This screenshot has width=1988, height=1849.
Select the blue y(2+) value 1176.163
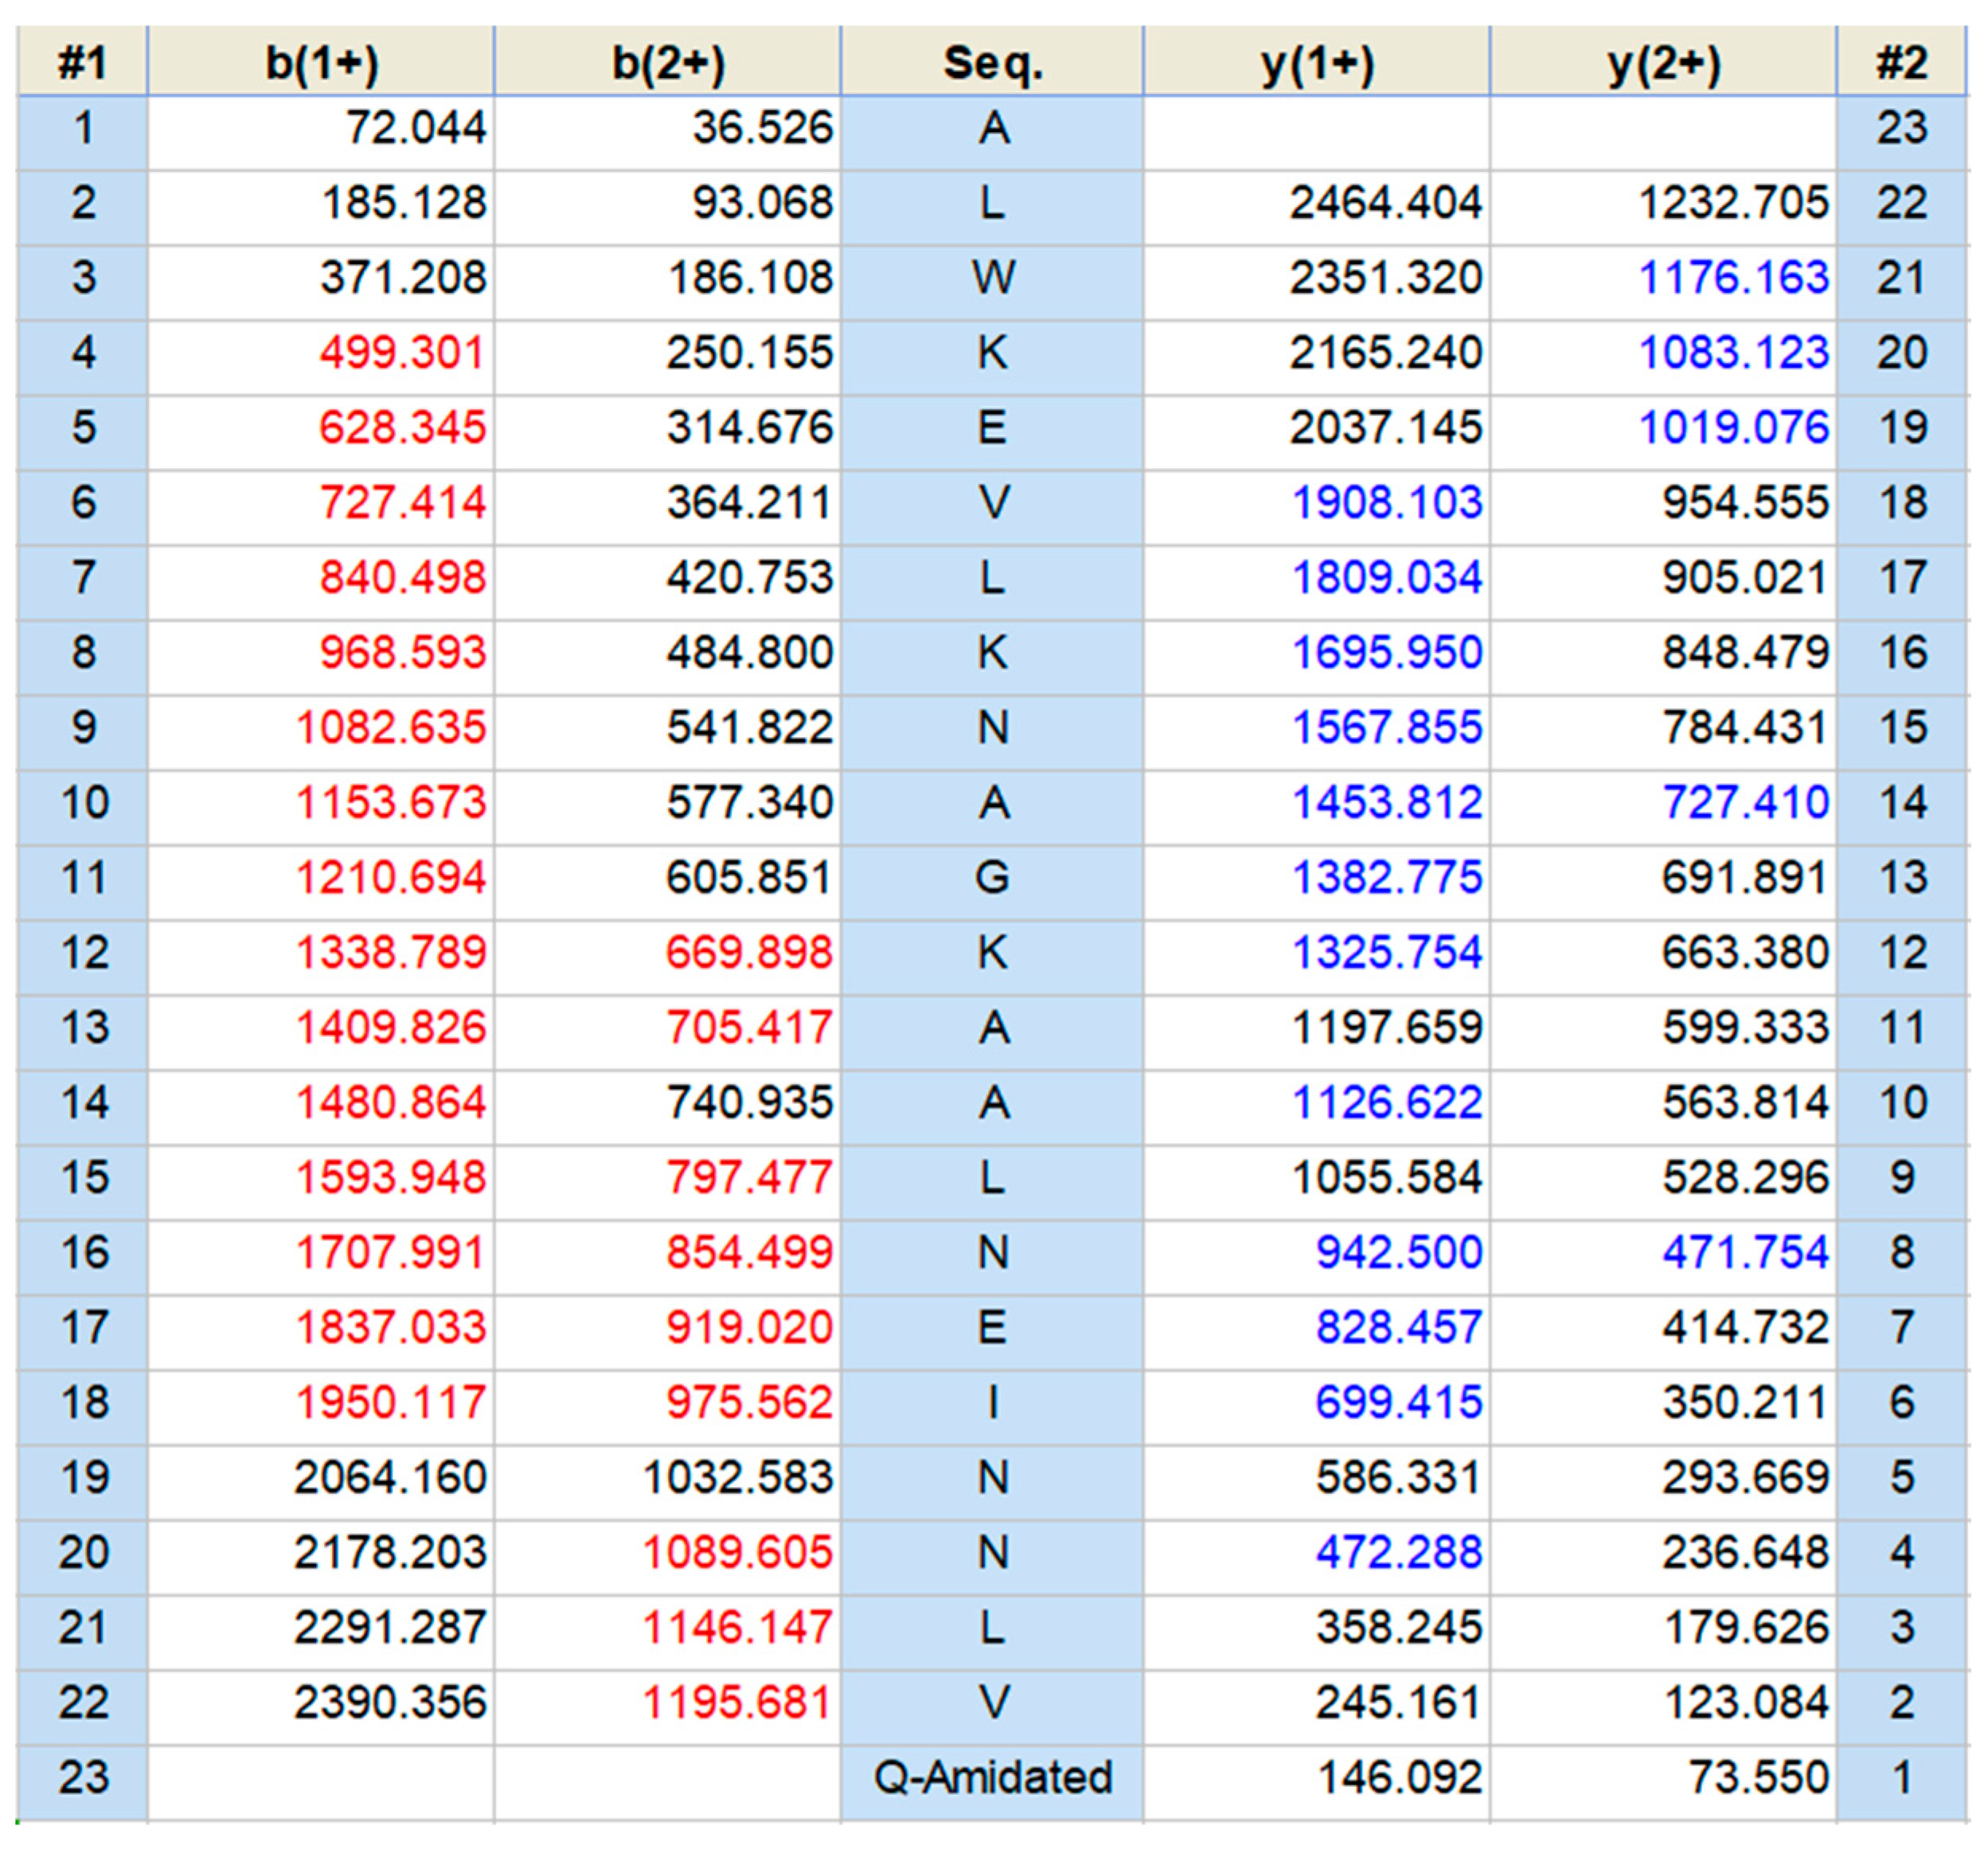[x=1733, y=278]
